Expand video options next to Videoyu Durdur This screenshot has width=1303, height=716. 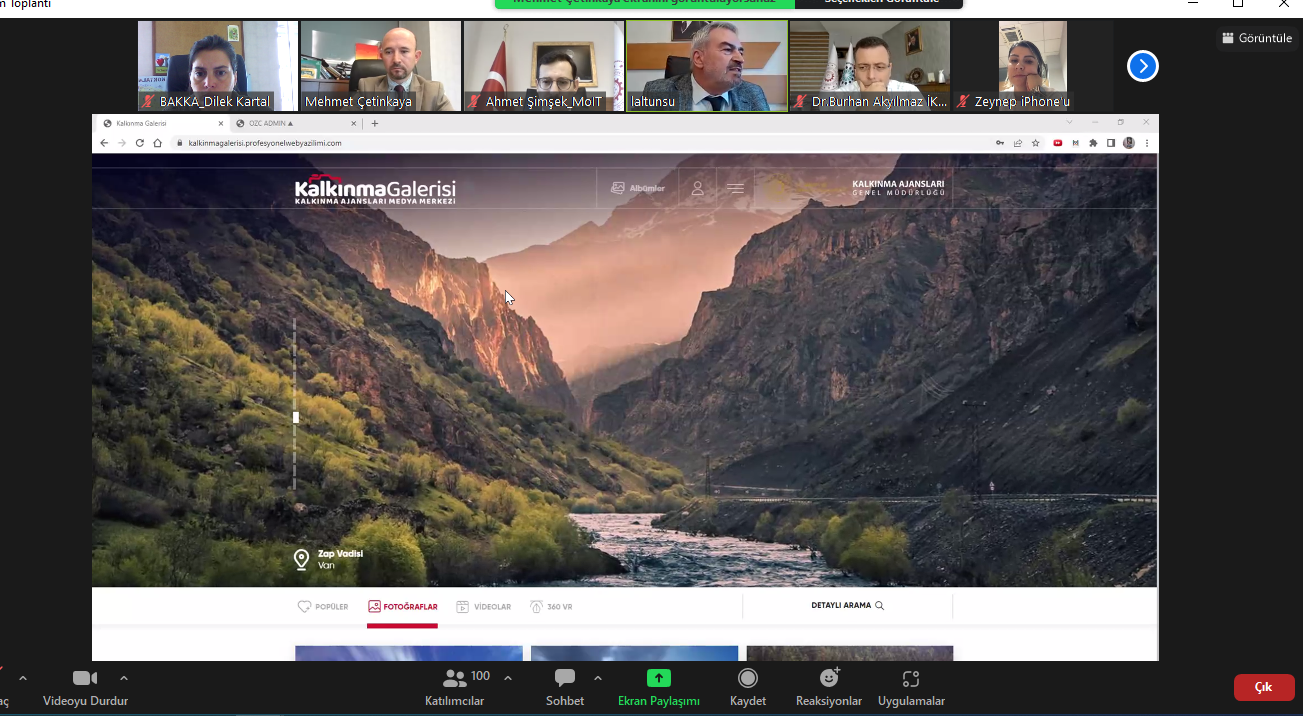(124, 678)
